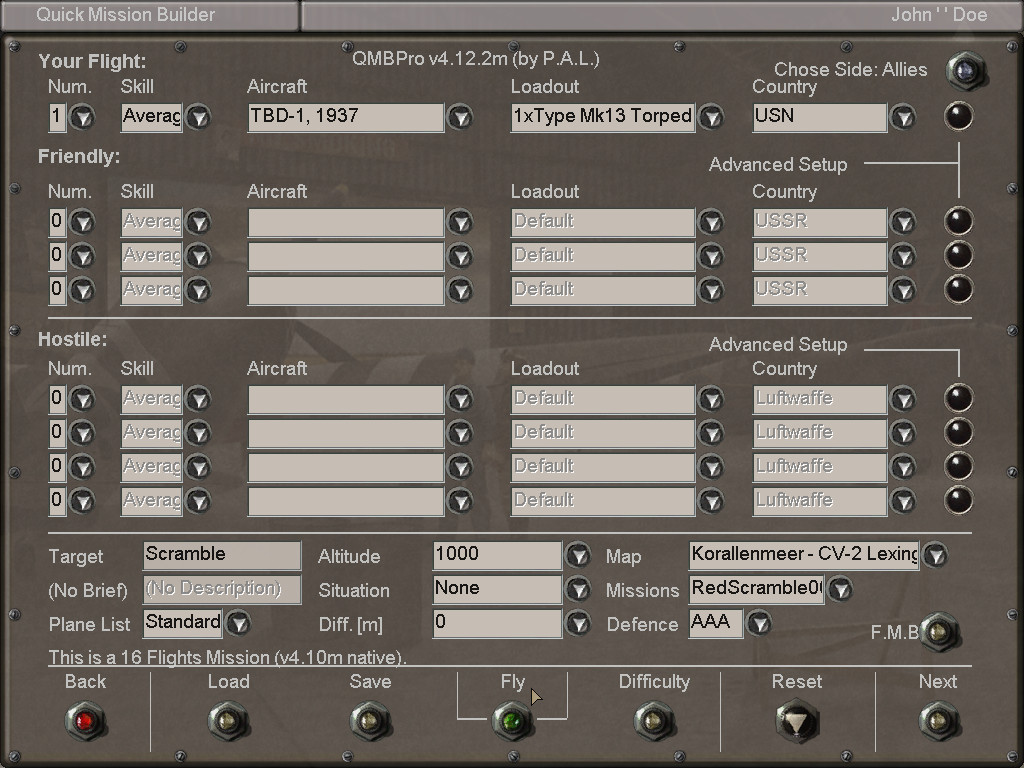Click the Reset triangle button
The image size is (1024, 768).
(796, 721)
